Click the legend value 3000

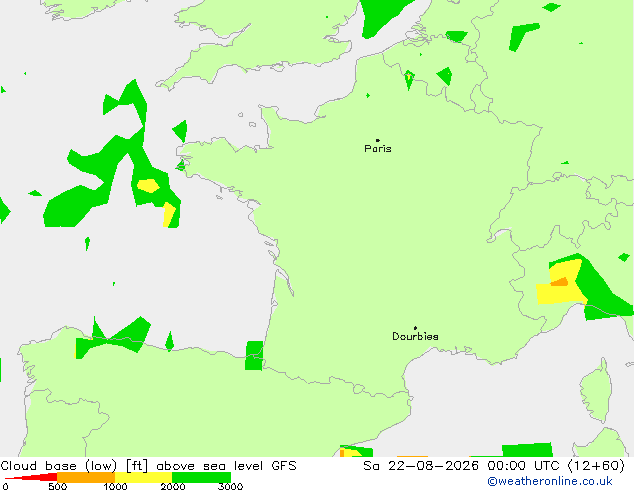point(230,486)
